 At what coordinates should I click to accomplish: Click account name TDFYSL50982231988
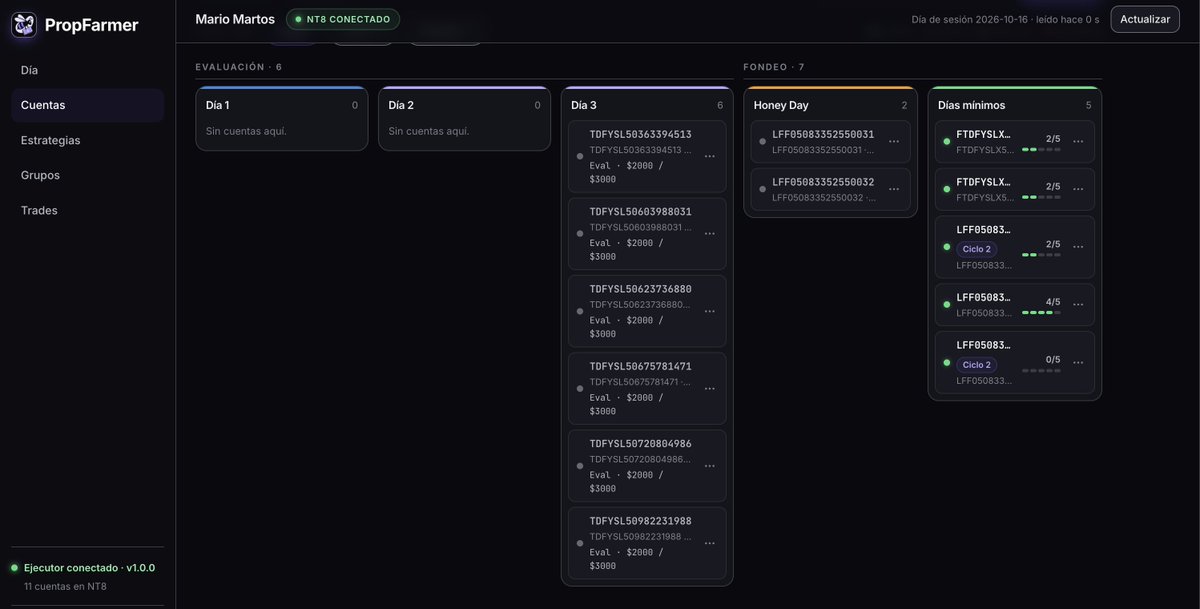(640, 521)
